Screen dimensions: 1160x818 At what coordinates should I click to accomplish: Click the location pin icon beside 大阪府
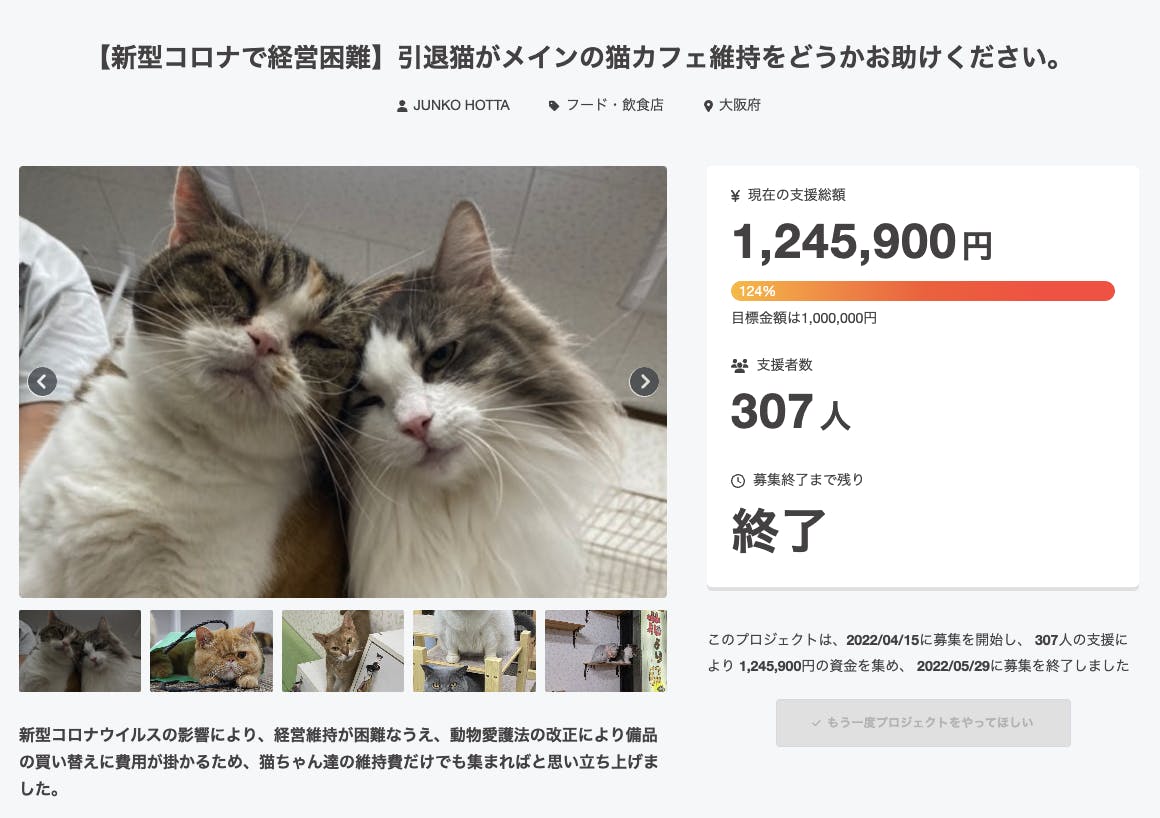pos(709,106)
